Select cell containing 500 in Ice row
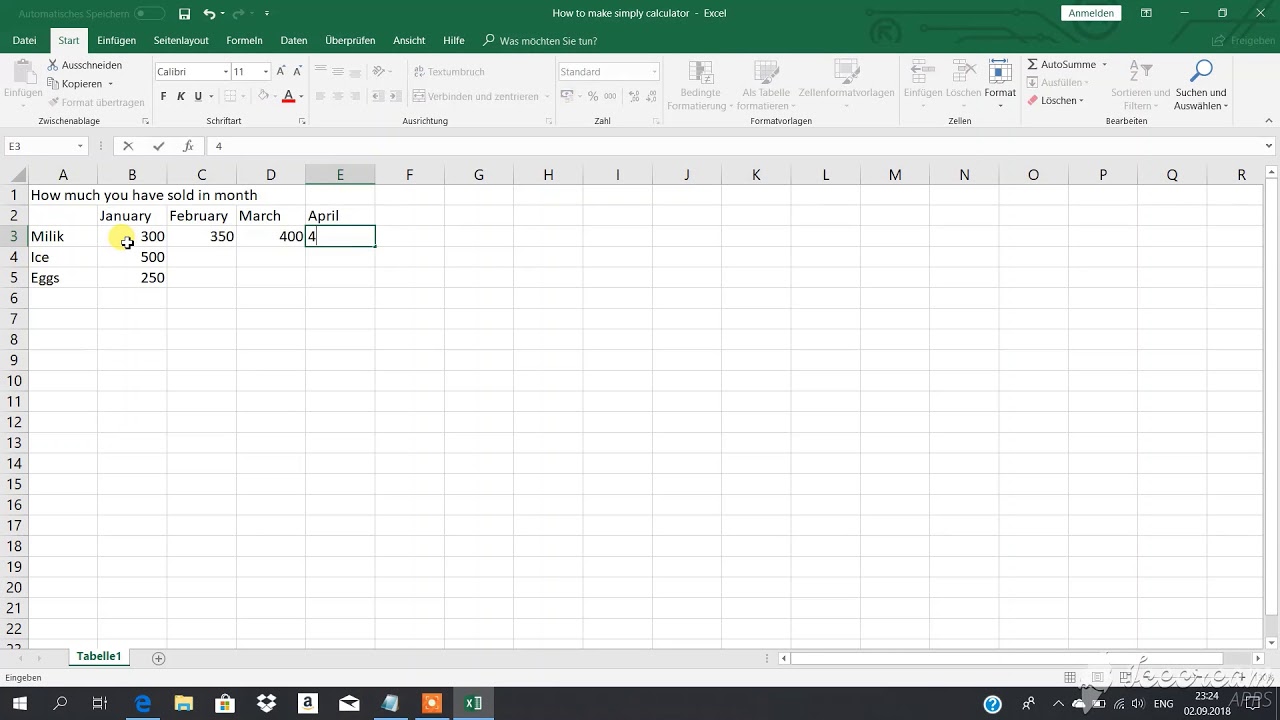This screenshot has height=720, width=1280. [132, 257]
